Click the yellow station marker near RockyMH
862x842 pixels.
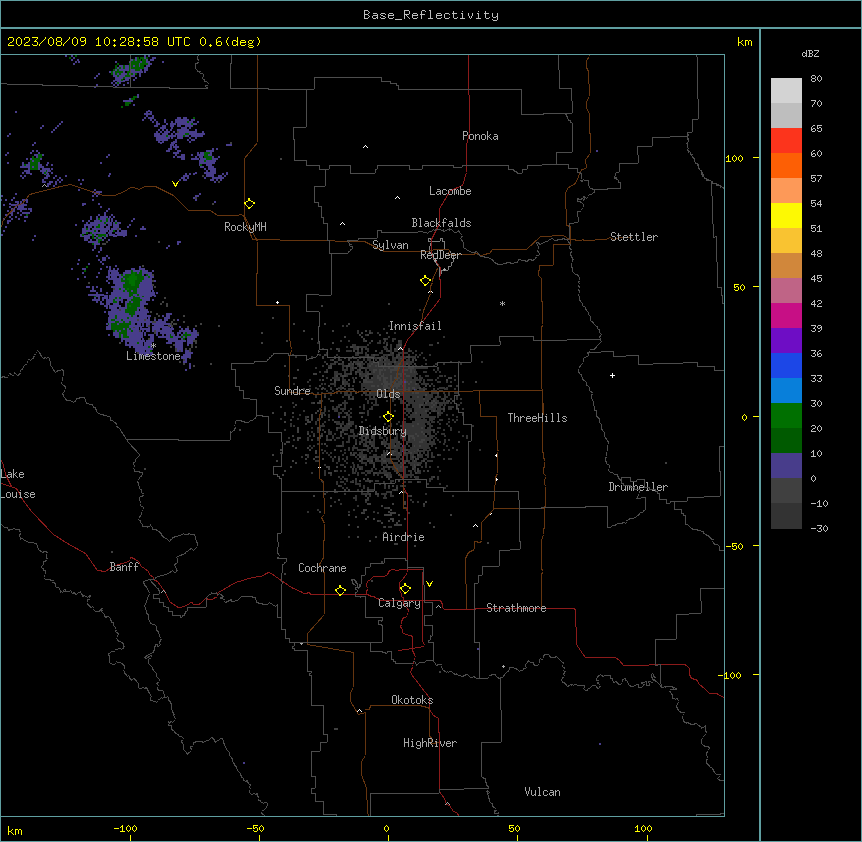pos(249,203)
